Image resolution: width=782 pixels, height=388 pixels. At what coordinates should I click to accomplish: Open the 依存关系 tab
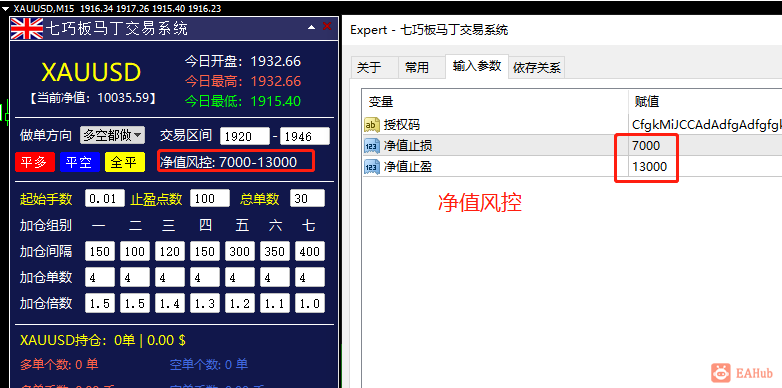click(537, 68)
